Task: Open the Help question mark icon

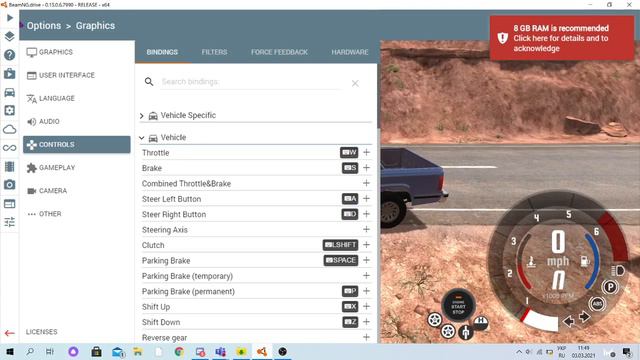Action: (10, 55)
